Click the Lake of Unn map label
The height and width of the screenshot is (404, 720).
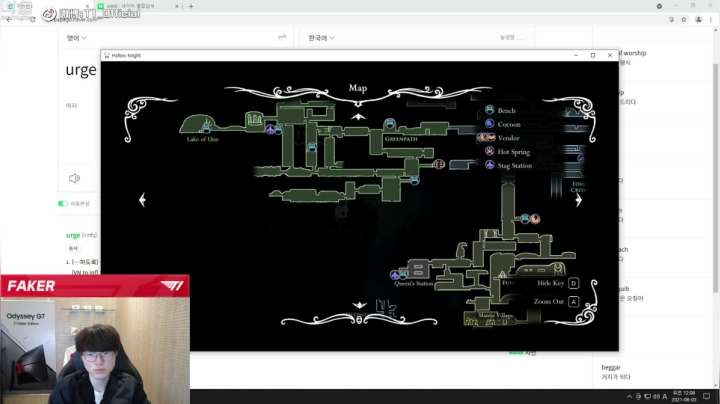(202, 139)
